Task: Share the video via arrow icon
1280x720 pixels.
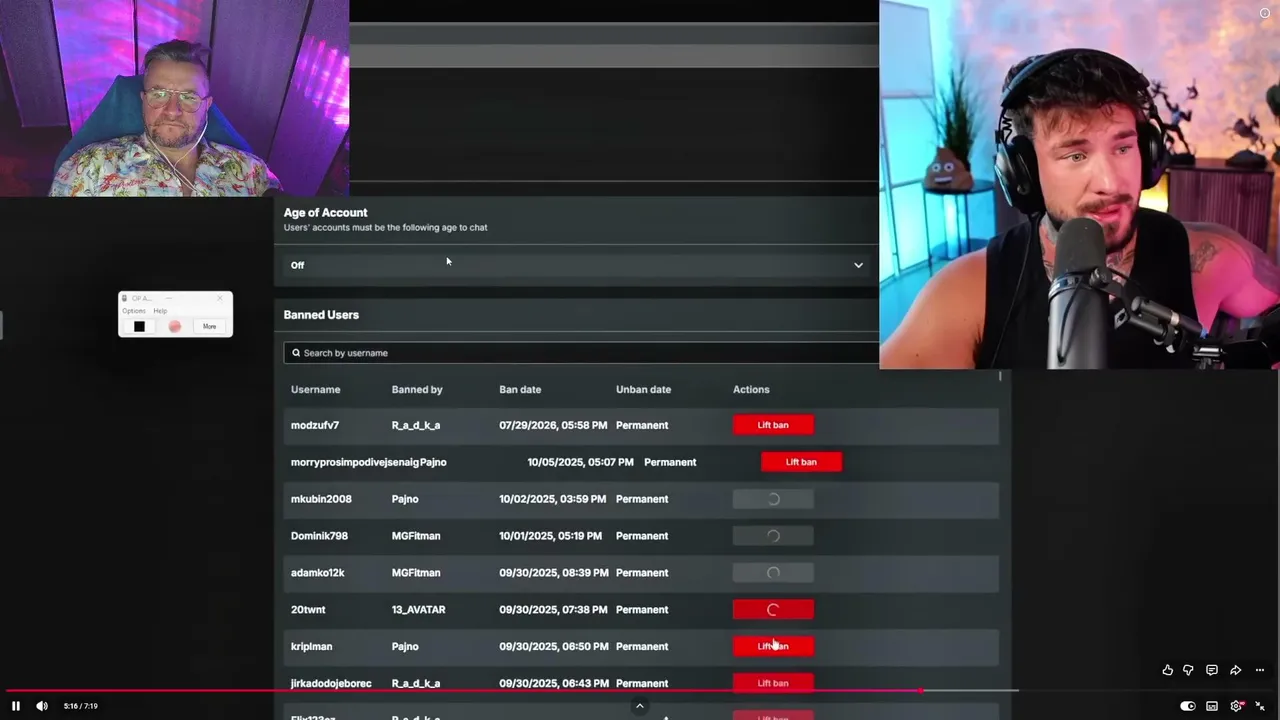Action: tap(1236, 670)
